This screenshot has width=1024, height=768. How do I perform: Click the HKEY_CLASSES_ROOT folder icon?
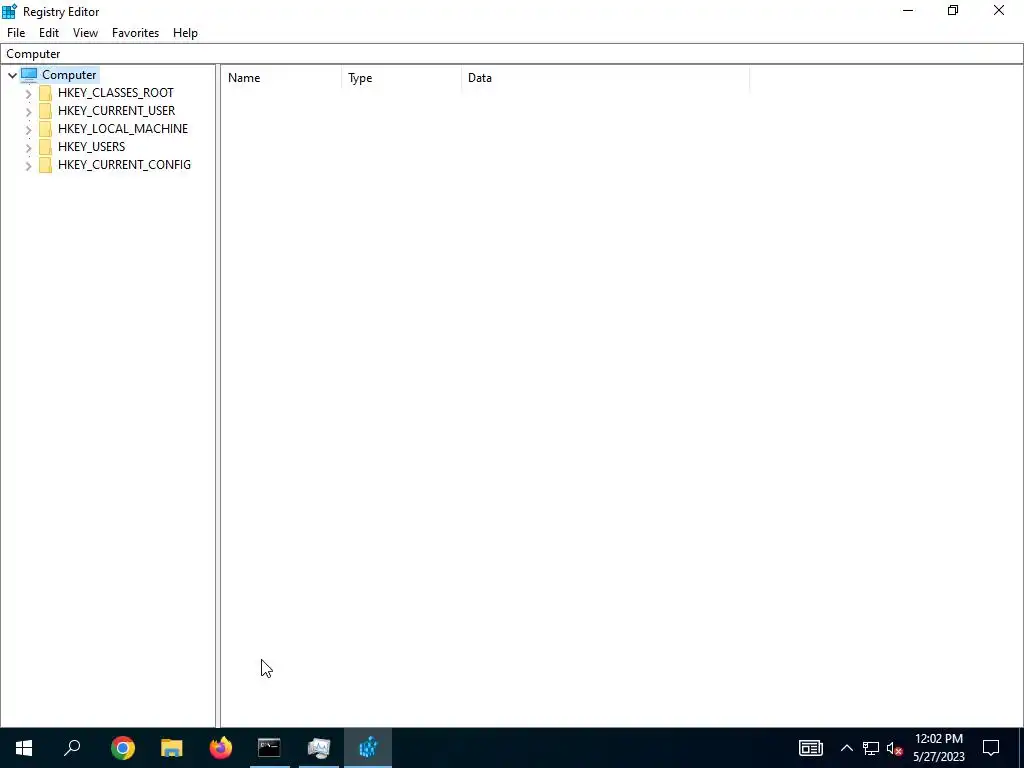click(45, 93)
